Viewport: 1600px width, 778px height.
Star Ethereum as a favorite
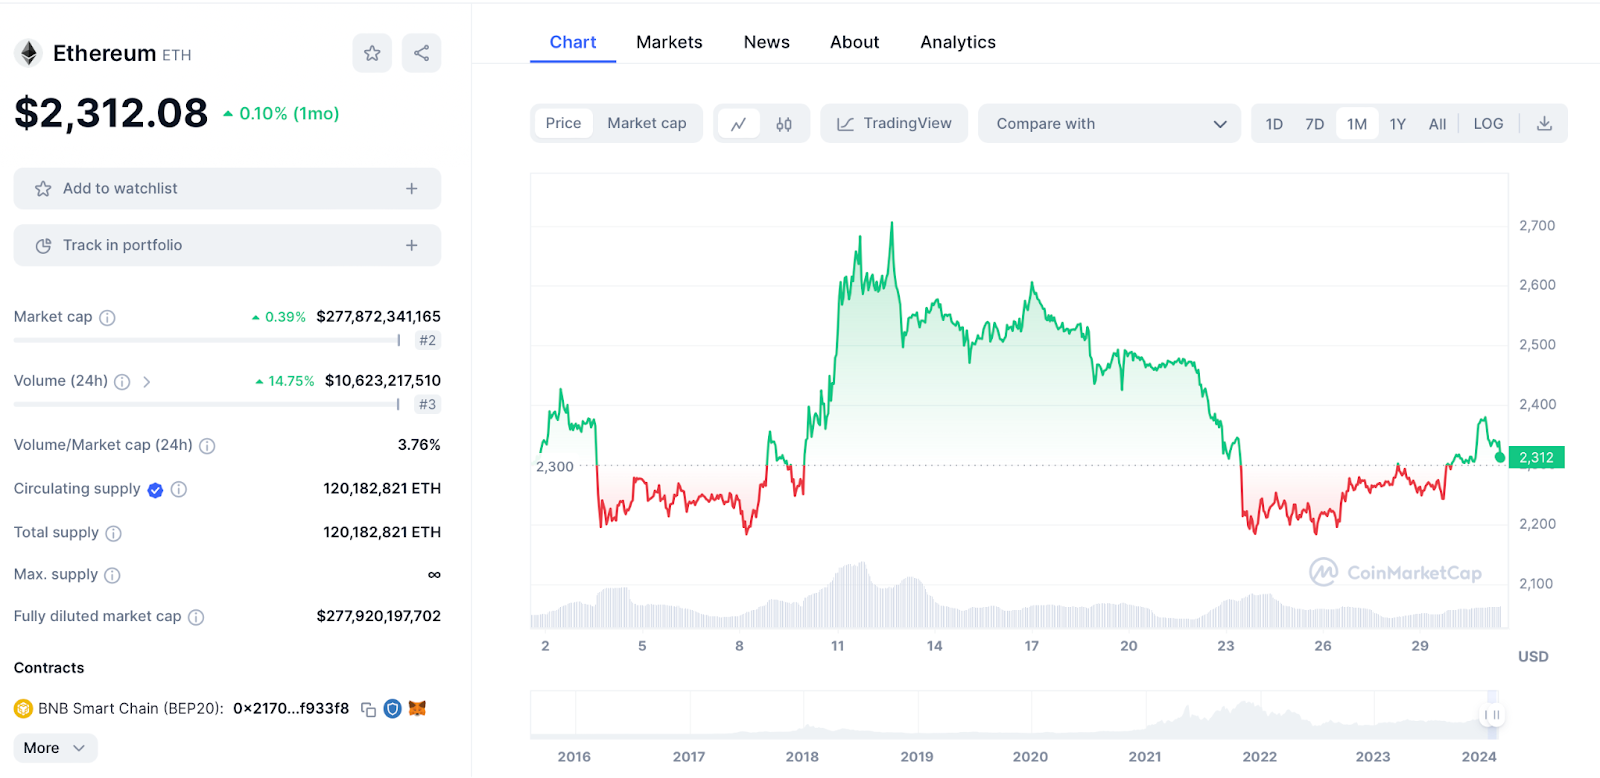pos(372,53)
